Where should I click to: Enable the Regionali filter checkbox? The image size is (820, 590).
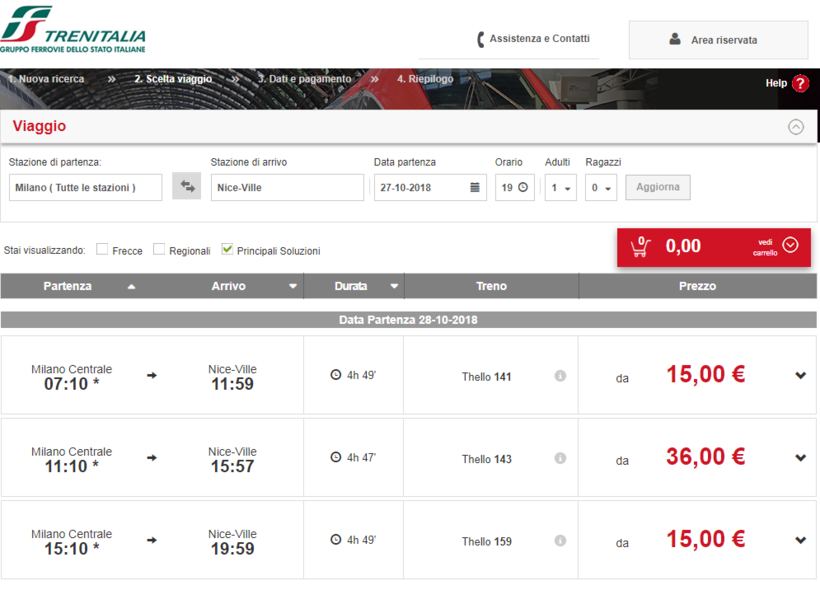click(x=159, y=250)
